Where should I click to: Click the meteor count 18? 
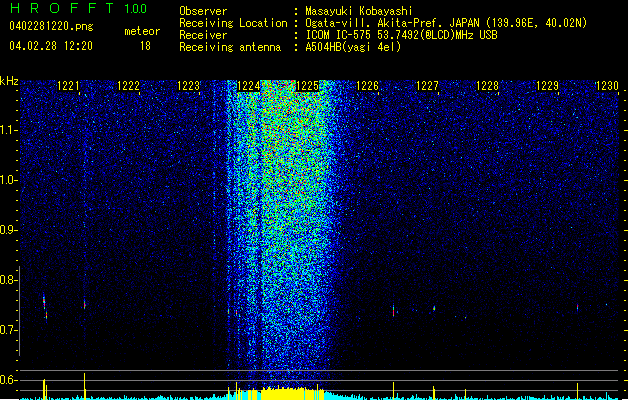coord(145,46)
